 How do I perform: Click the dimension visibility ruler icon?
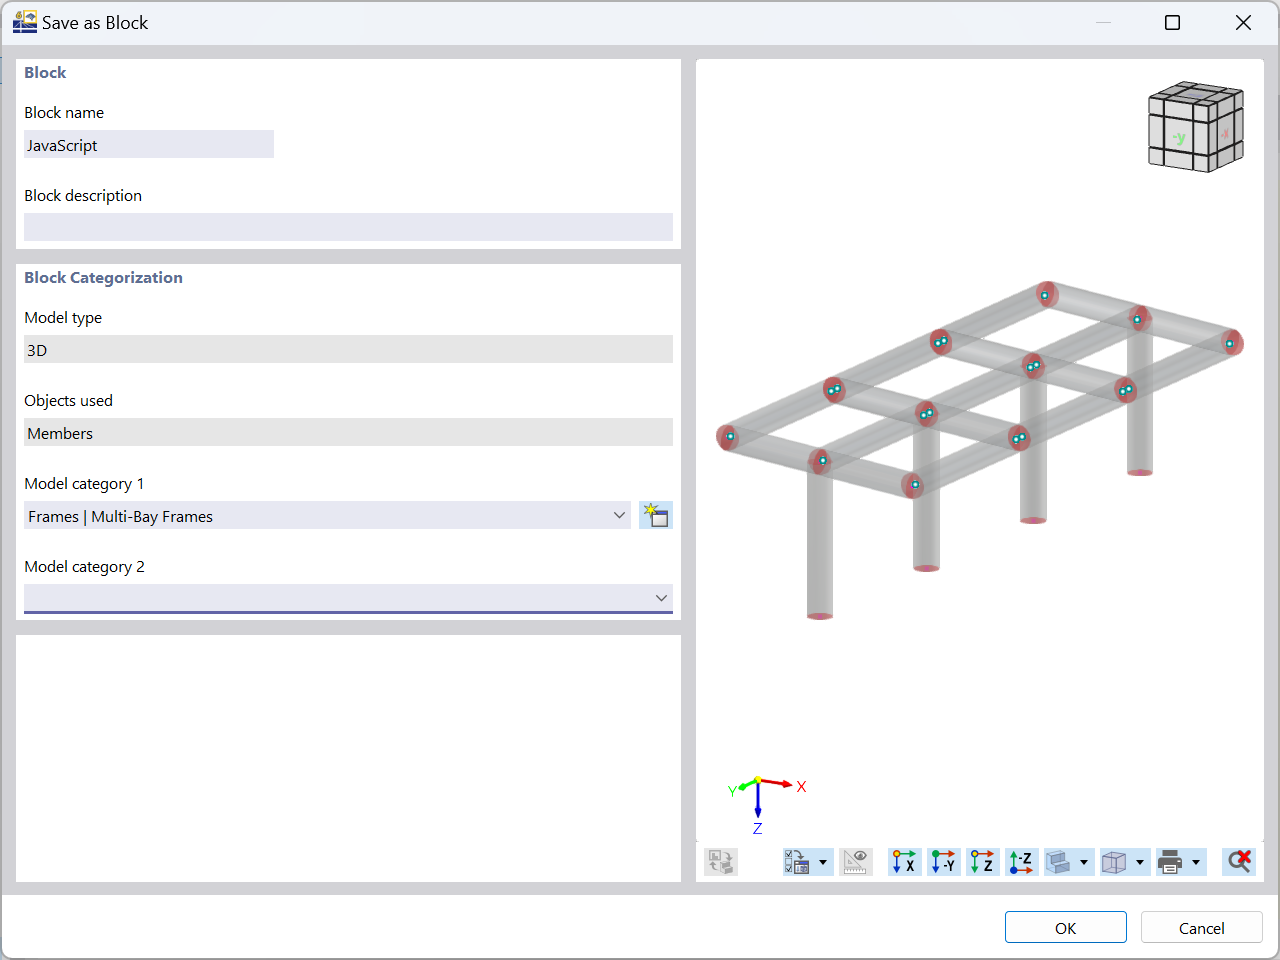point(855,862)
